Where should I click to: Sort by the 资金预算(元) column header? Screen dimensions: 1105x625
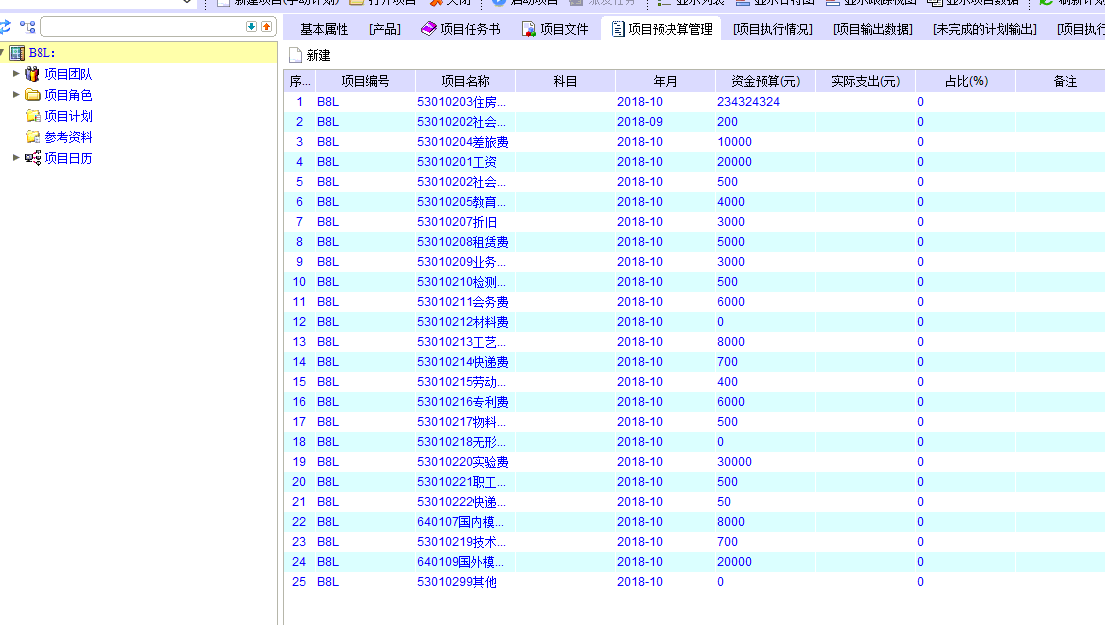coord(765,82)
